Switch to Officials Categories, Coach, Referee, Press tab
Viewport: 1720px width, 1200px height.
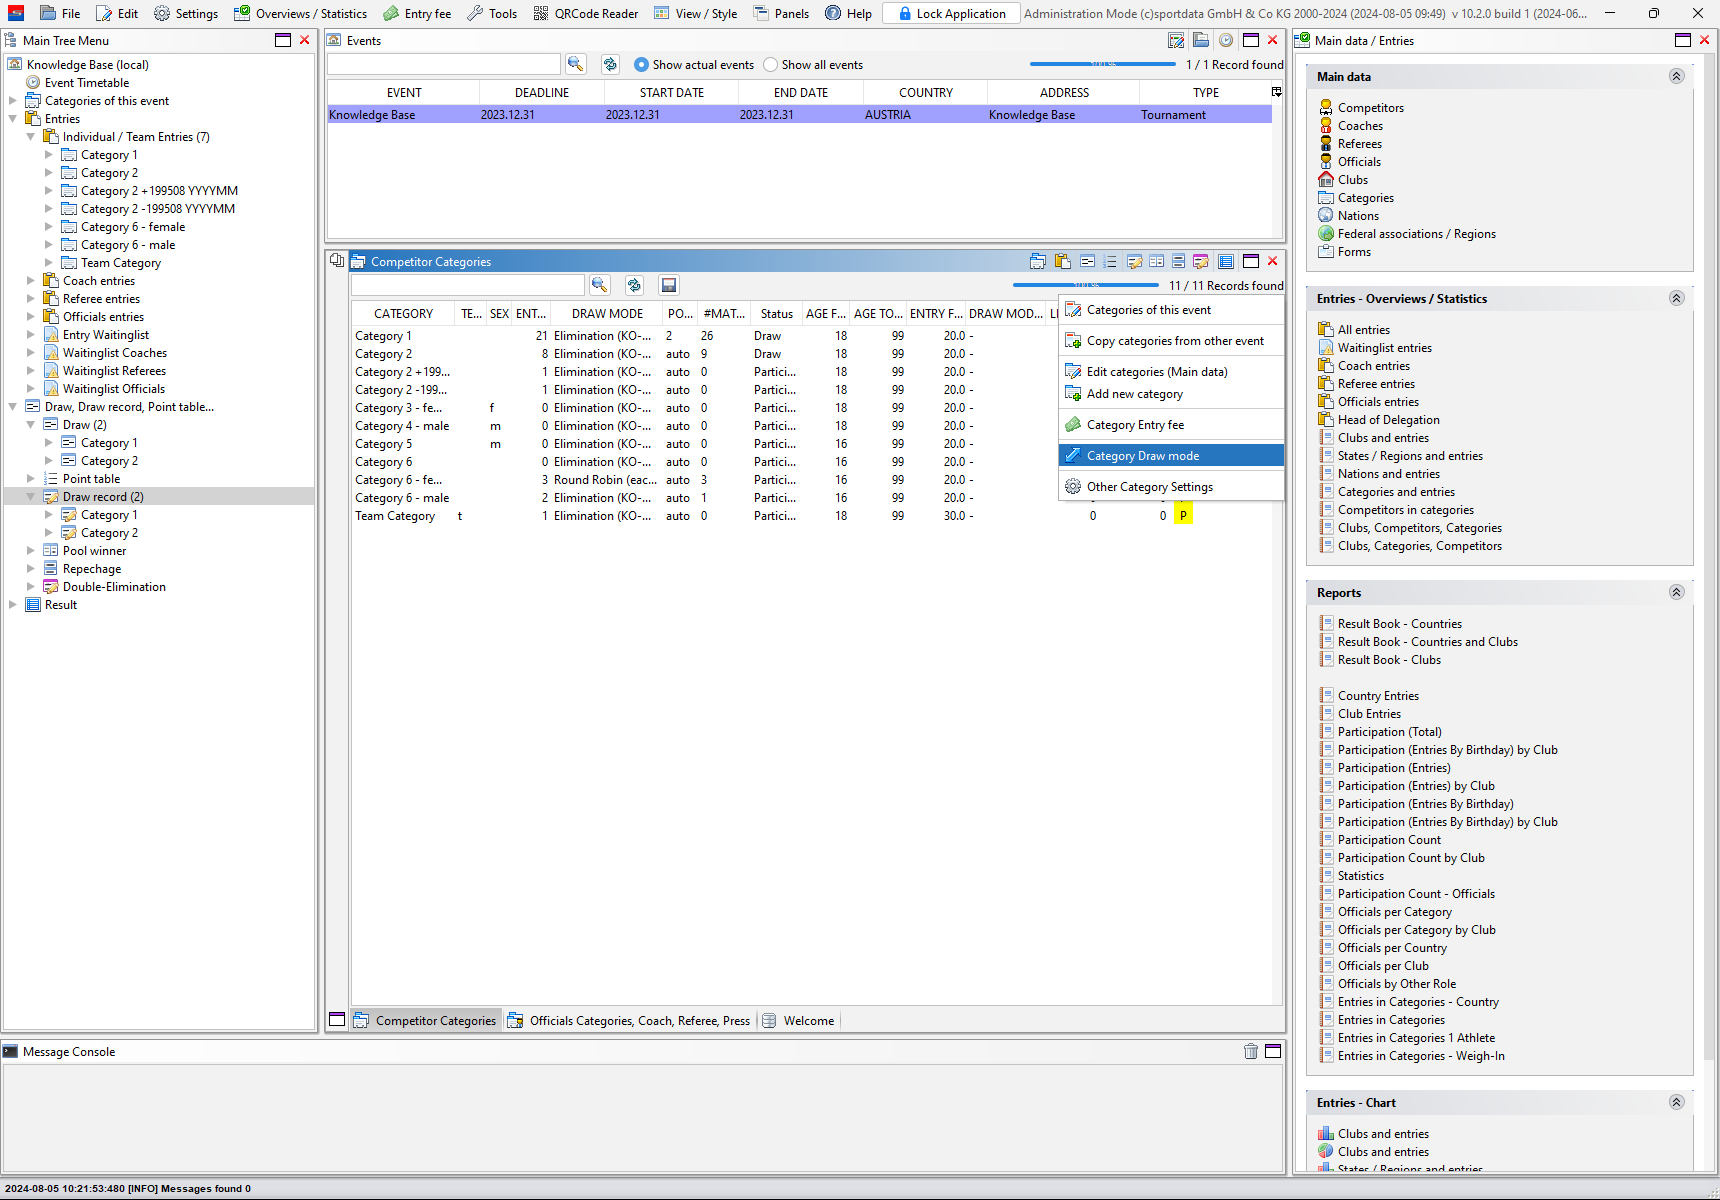[629, 1021]
